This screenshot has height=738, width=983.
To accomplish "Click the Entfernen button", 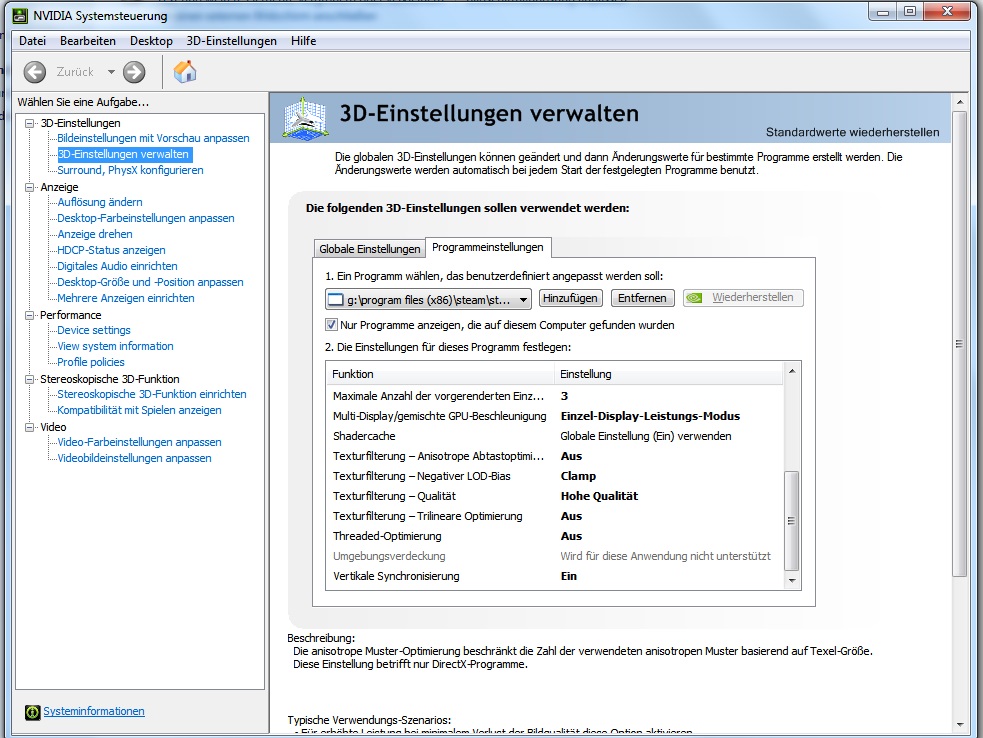I will [x=642, y=298].
